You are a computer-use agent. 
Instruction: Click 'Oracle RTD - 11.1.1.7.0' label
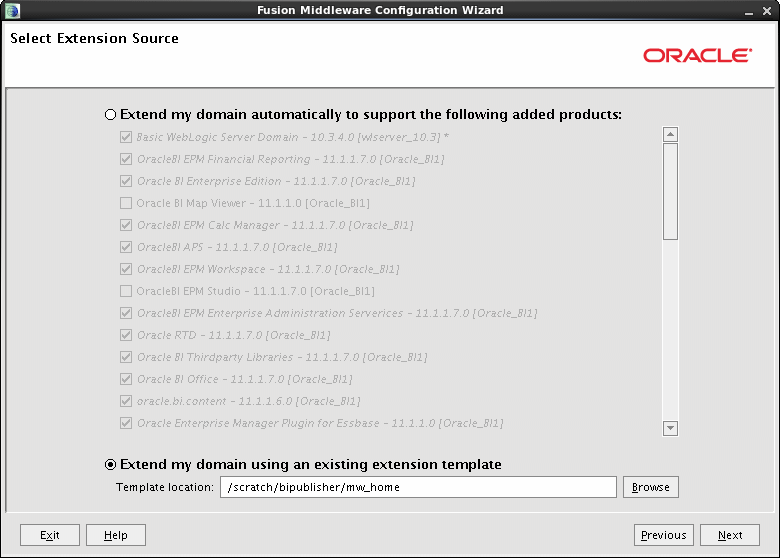234,335
